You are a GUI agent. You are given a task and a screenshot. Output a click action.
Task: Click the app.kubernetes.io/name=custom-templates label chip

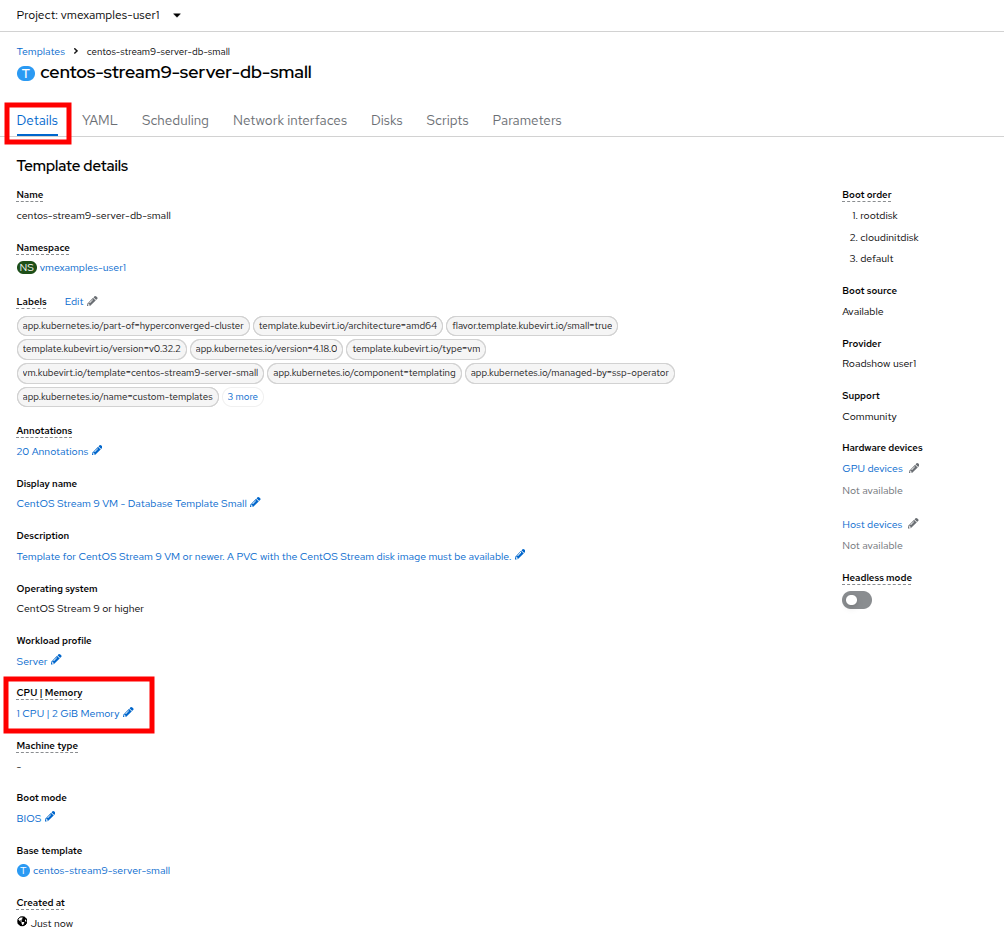click(118, 397)
